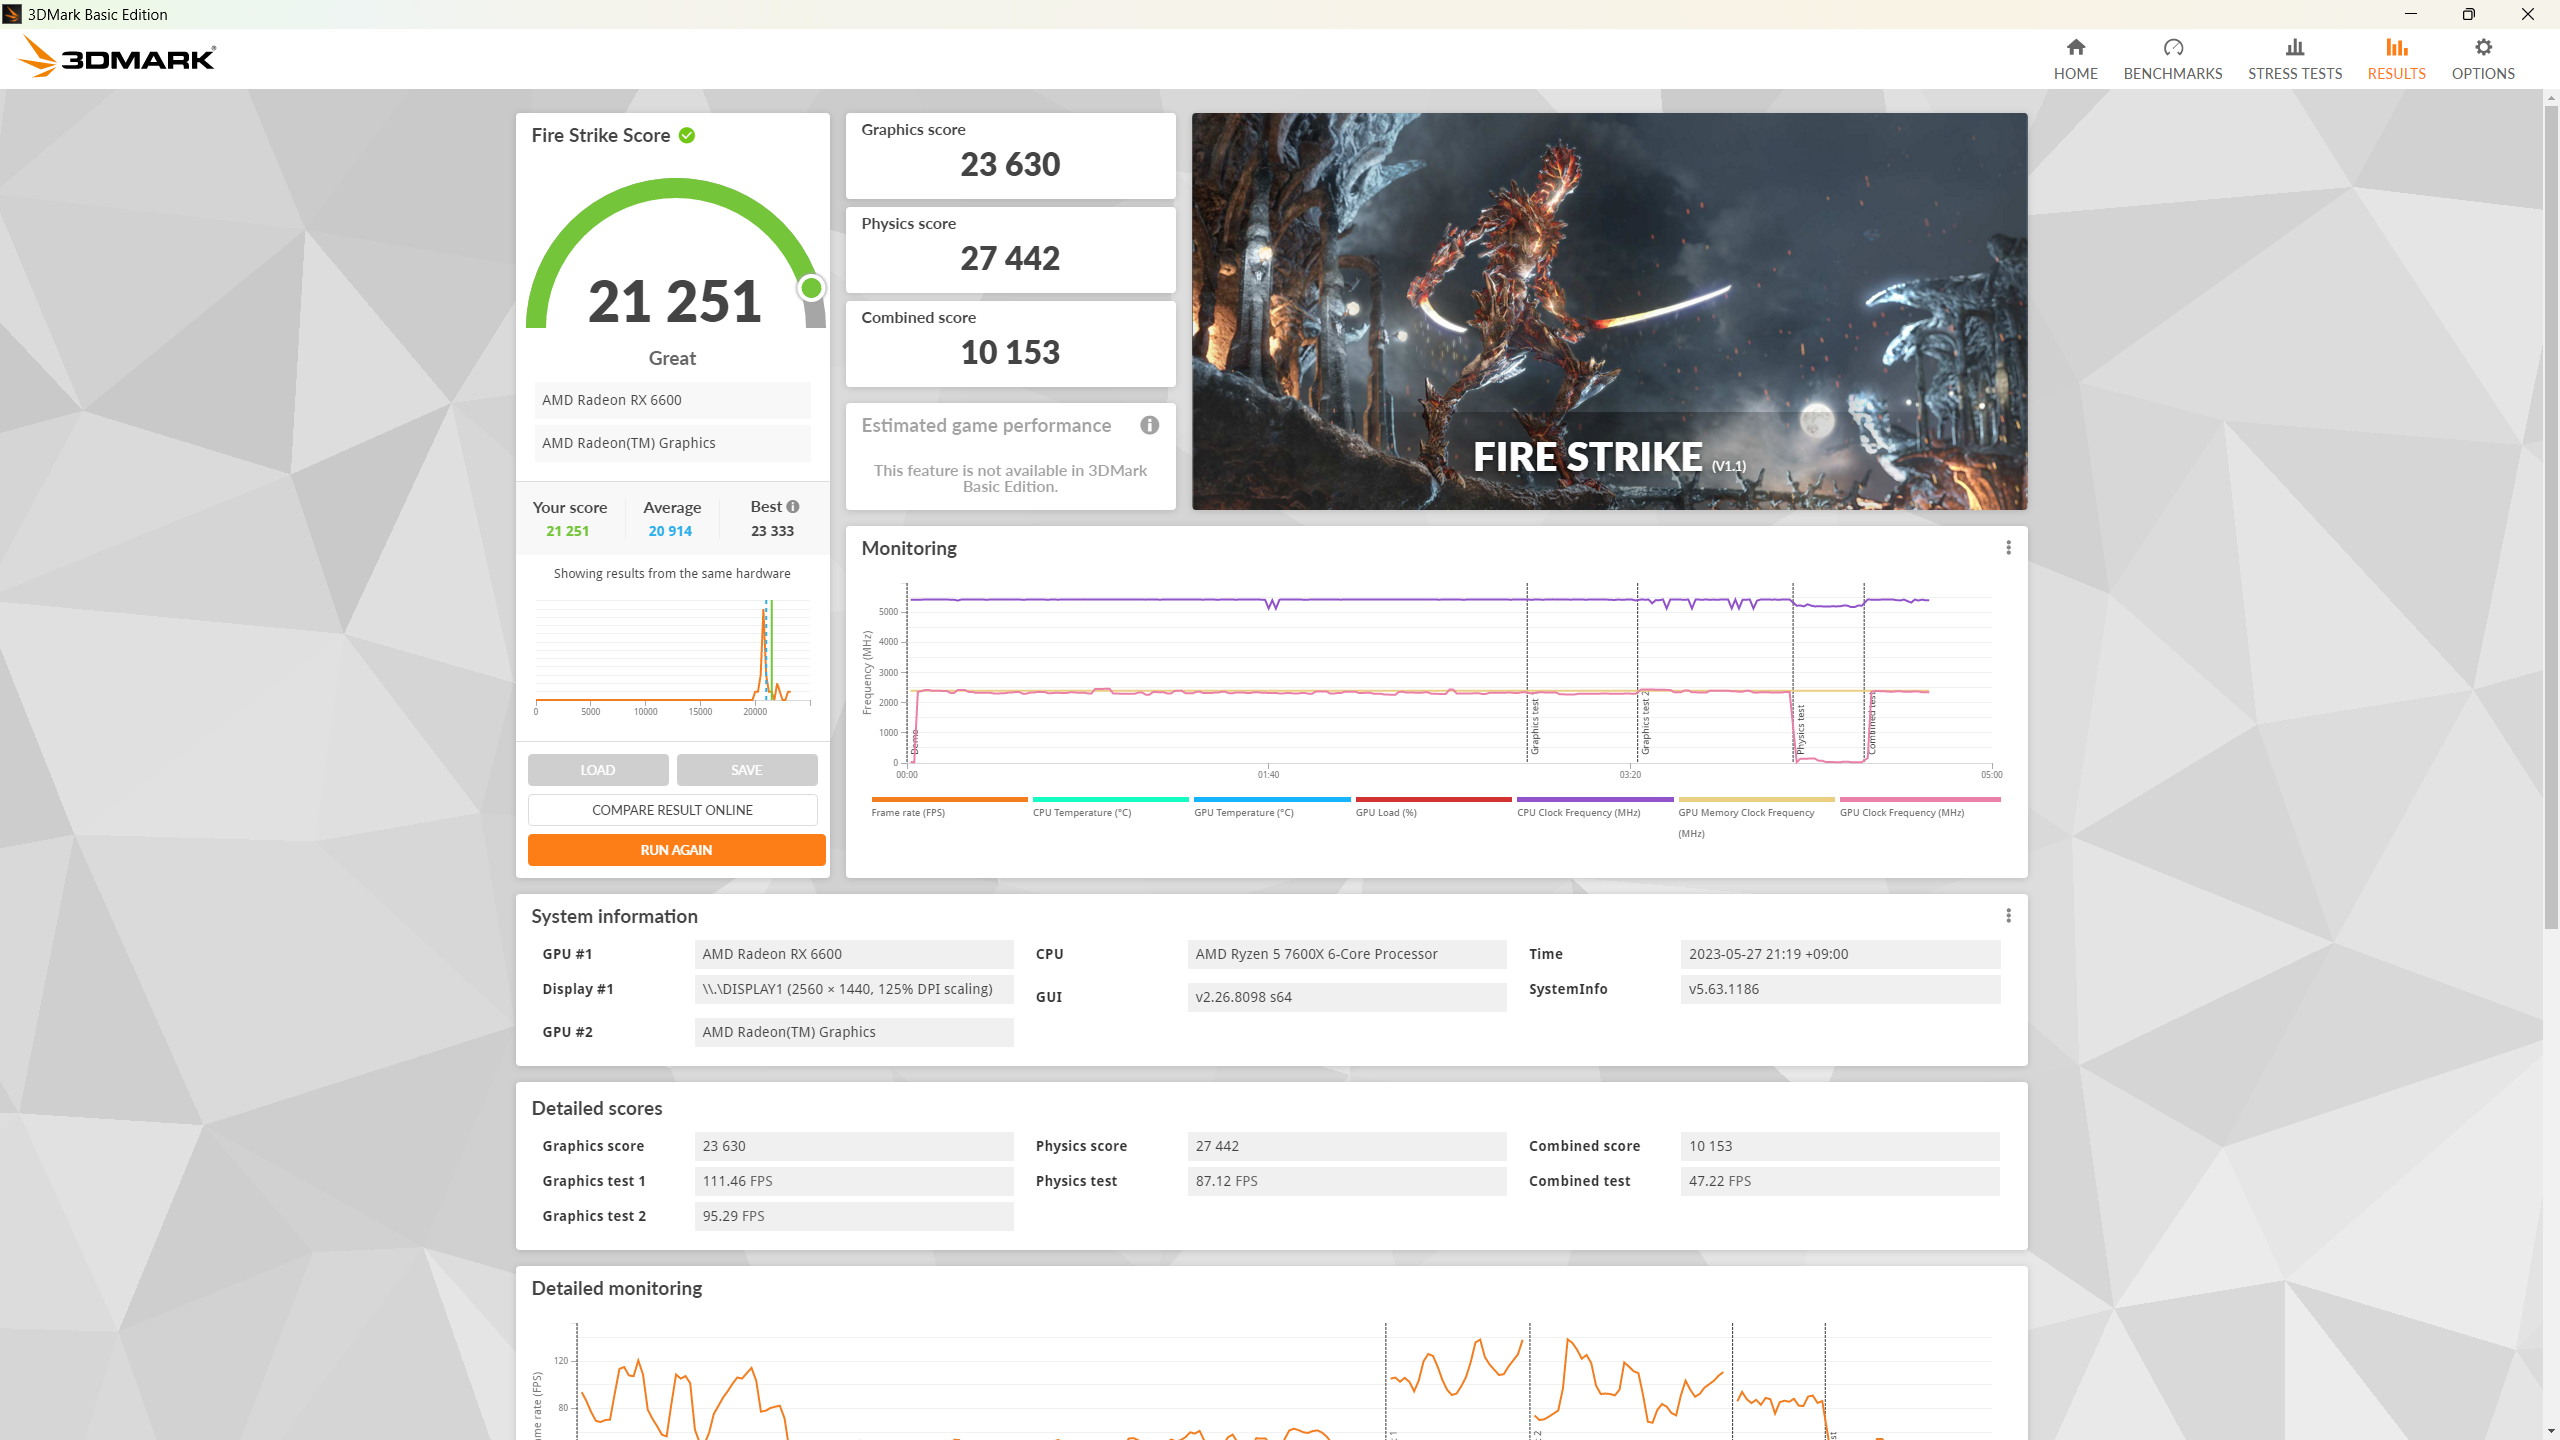Click the LOAD button
This screenshot has width=2560, height=1440.
(598, 769)
